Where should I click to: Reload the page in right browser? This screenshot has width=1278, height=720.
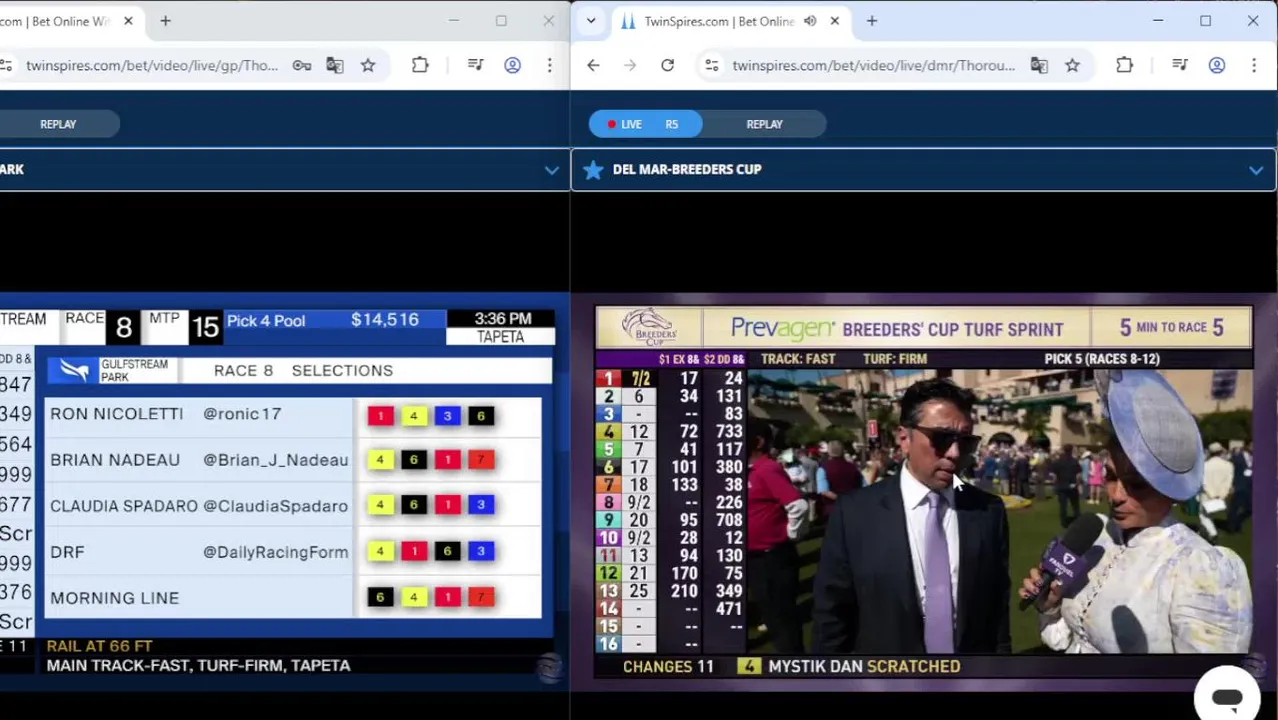[667, 66]
